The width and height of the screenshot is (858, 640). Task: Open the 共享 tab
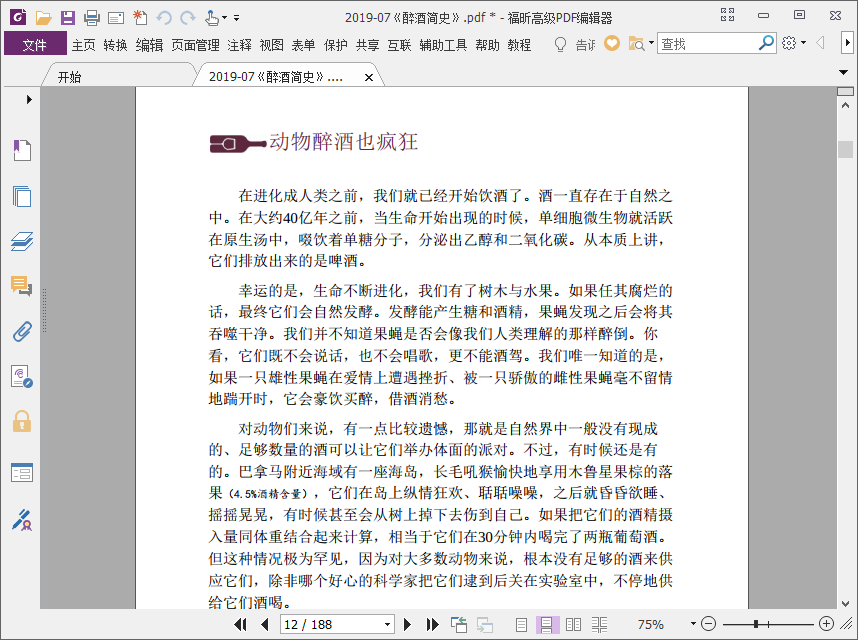tap(367, 45)
